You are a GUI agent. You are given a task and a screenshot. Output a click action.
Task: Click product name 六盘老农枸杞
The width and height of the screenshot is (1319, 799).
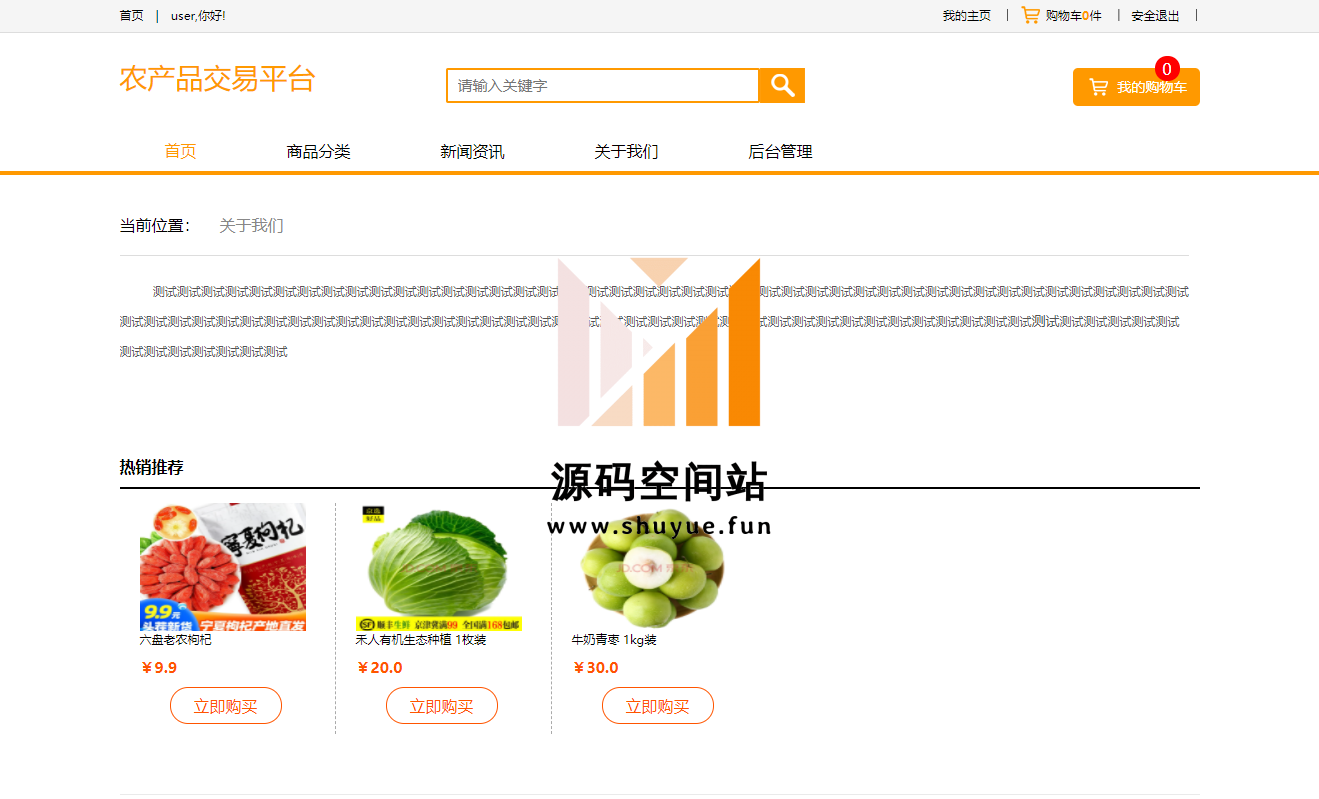click(175, 640)
